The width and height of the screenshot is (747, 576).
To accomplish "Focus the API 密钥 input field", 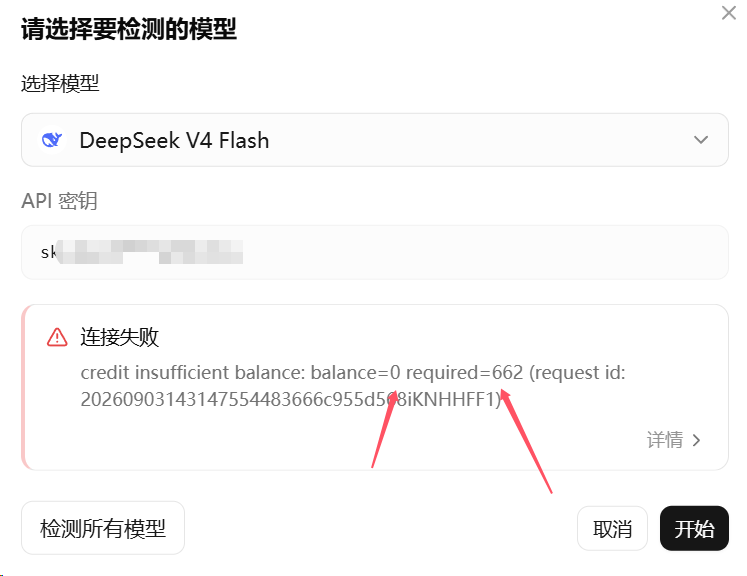I will (x=374, y=252).
